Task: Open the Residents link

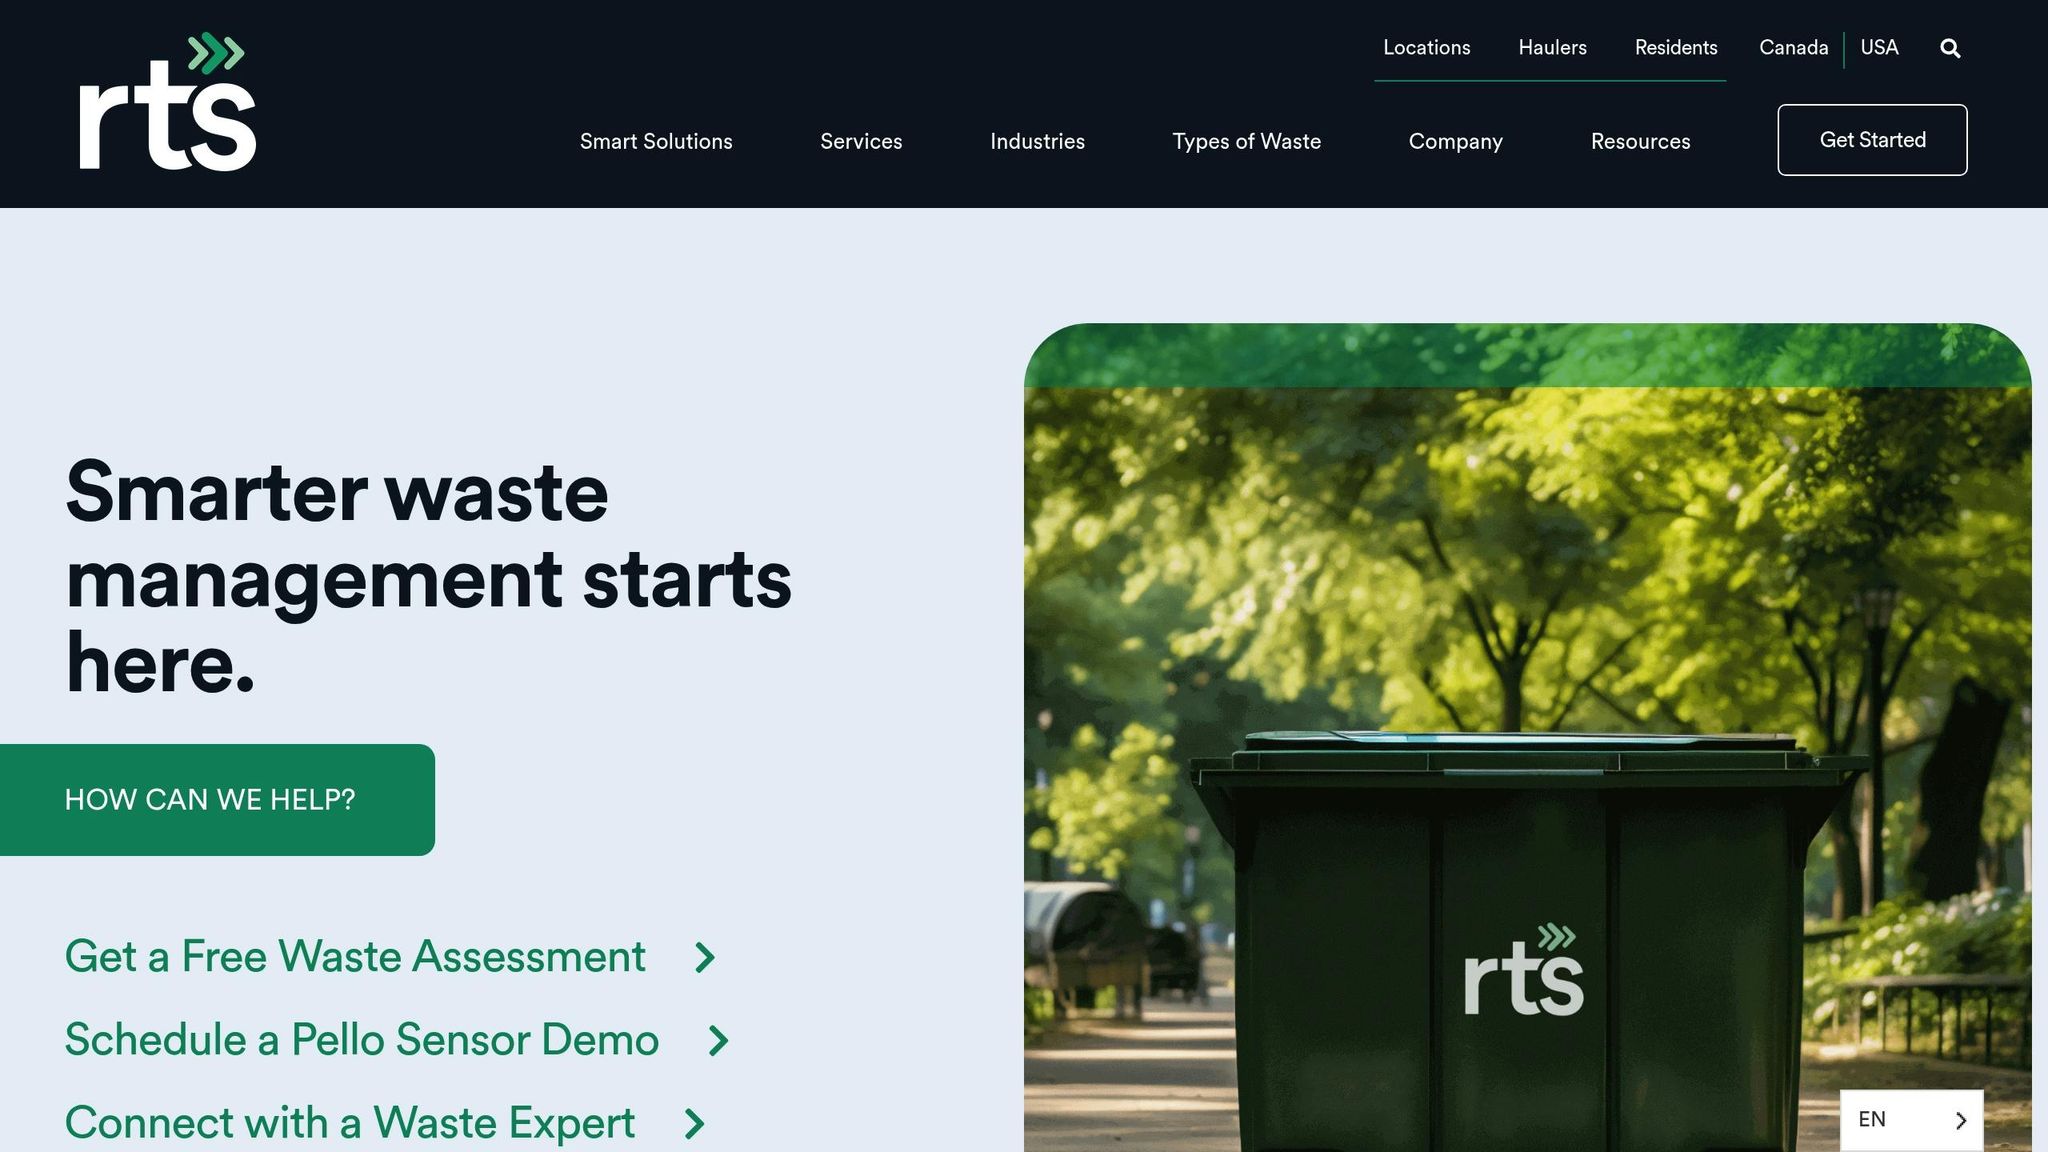Action: [1676, 47]
